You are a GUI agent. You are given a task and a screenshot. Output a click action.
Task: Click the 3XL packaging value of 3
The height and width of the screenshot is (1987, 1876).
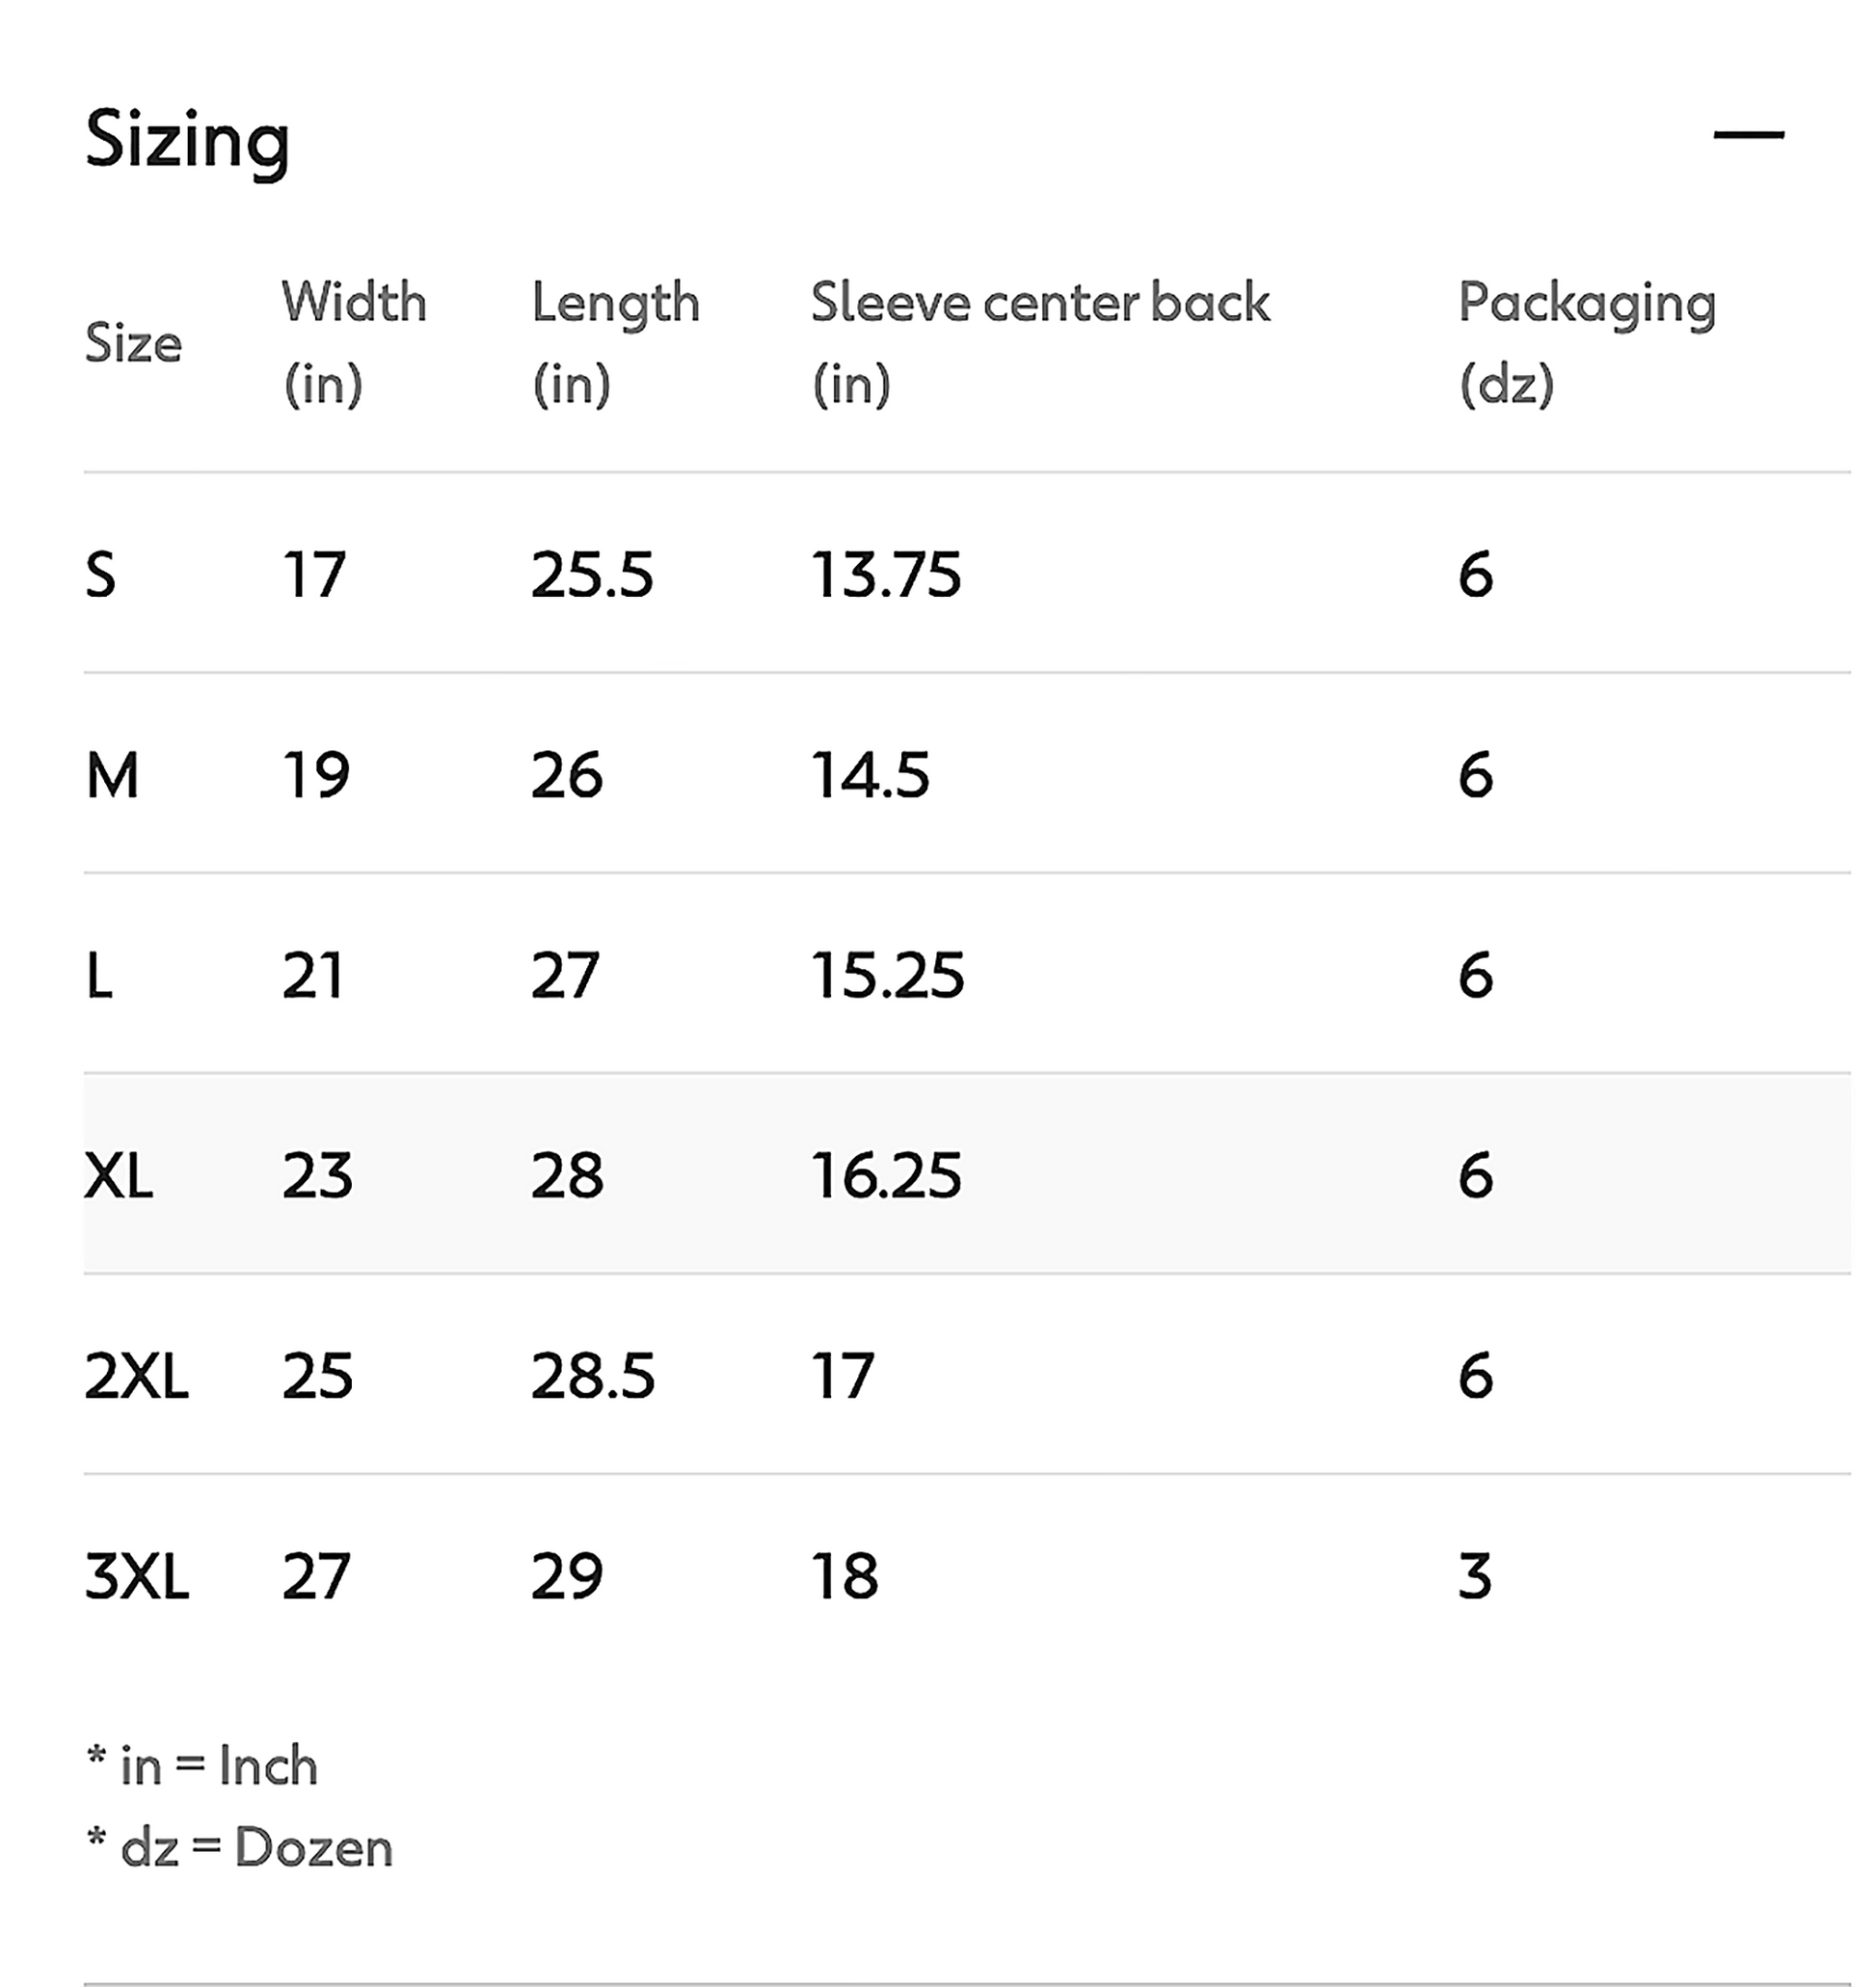[x=1475, y=1577]
